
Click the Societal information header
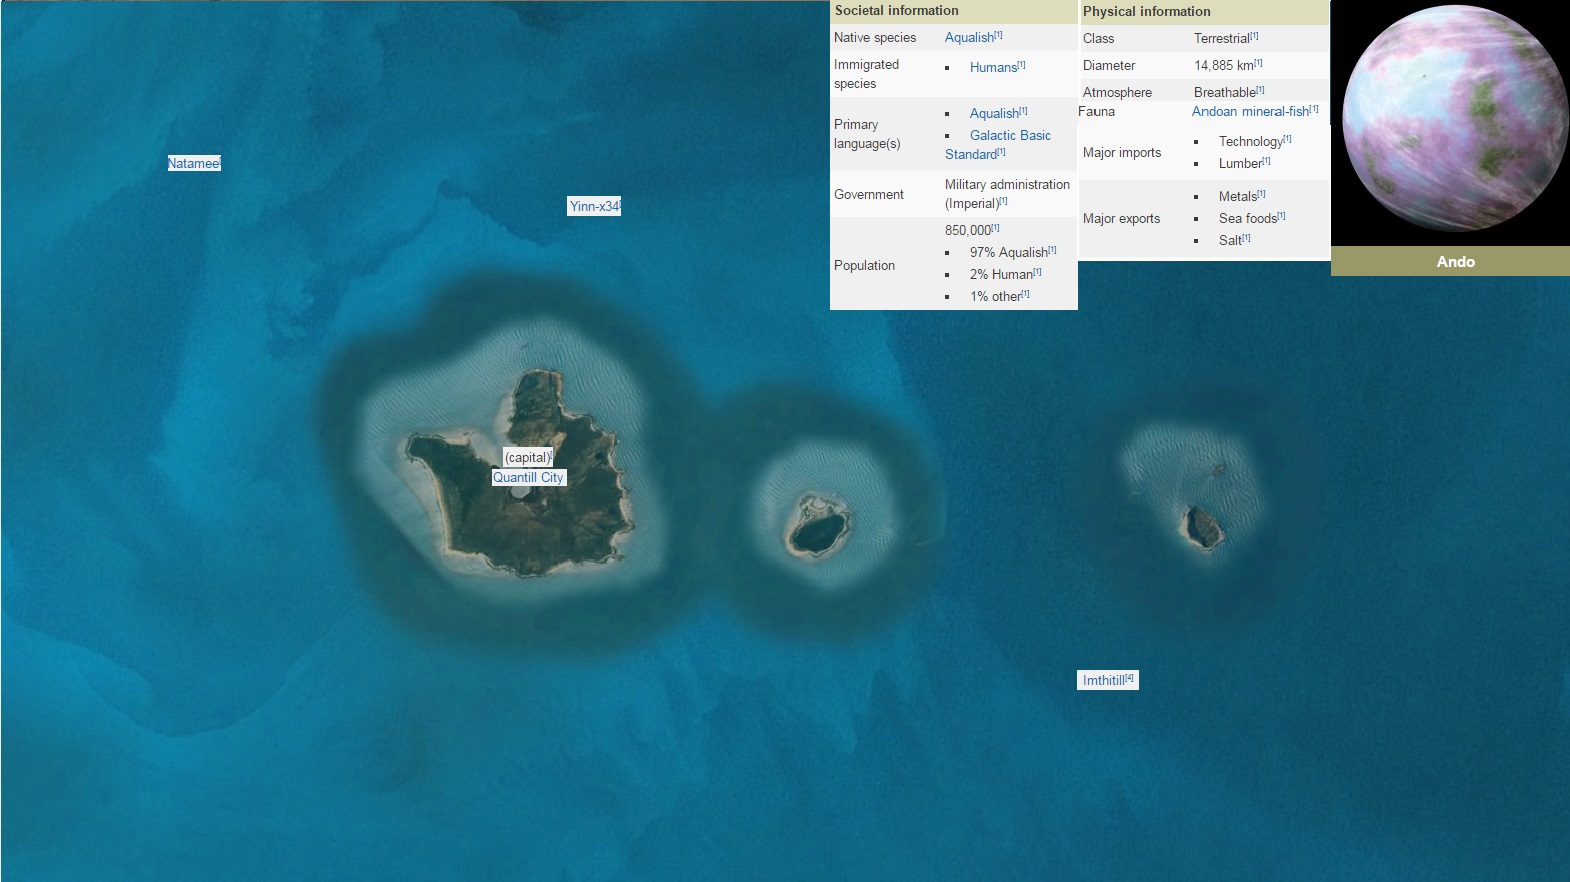click(x=896, y=11)
